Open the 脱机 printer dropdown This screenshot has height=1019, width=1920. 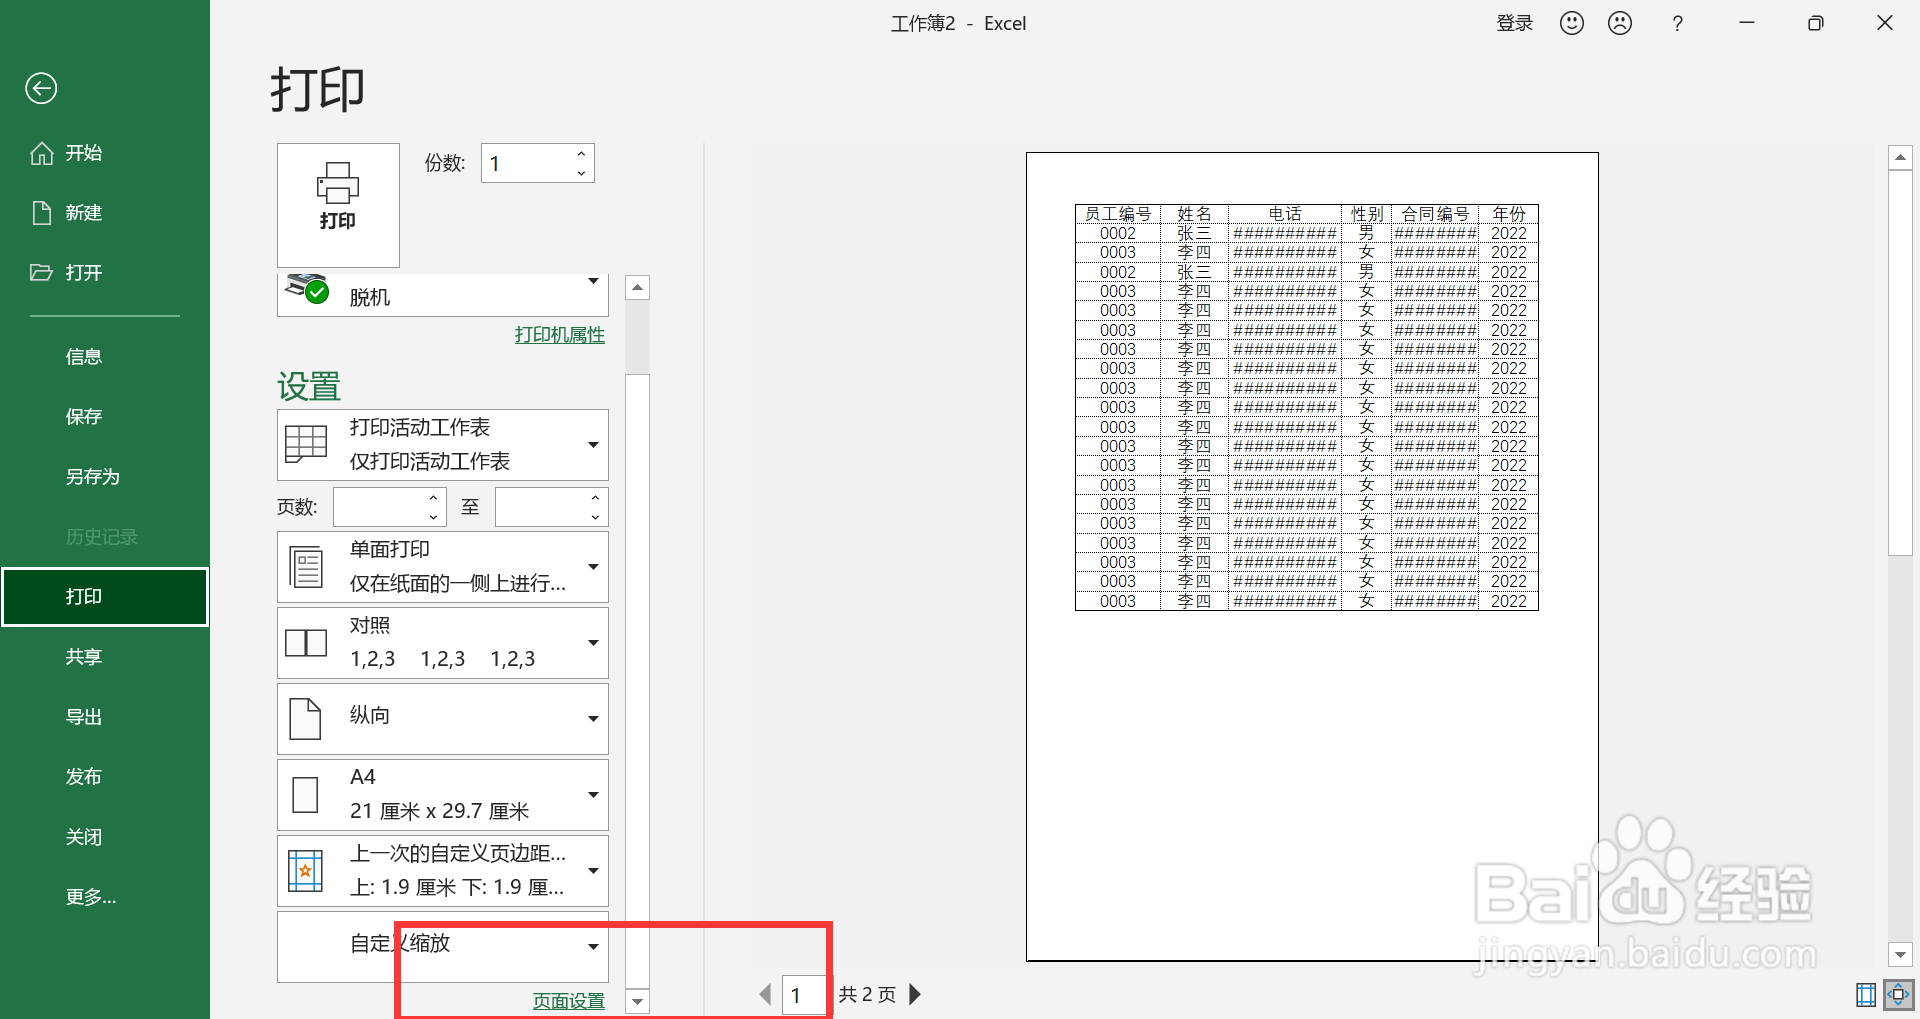pyautogui.click(x=443, y=295)
